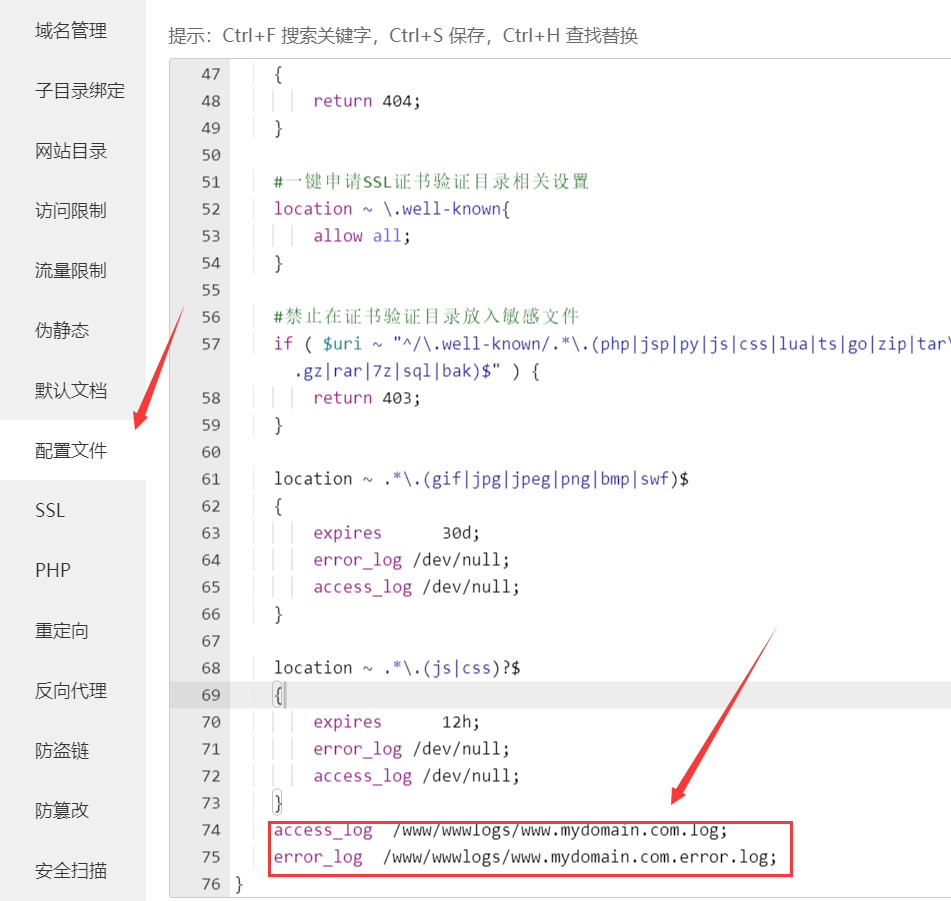Click 'location ~ .*\.(js|css)?$' line

pos(397,668)
